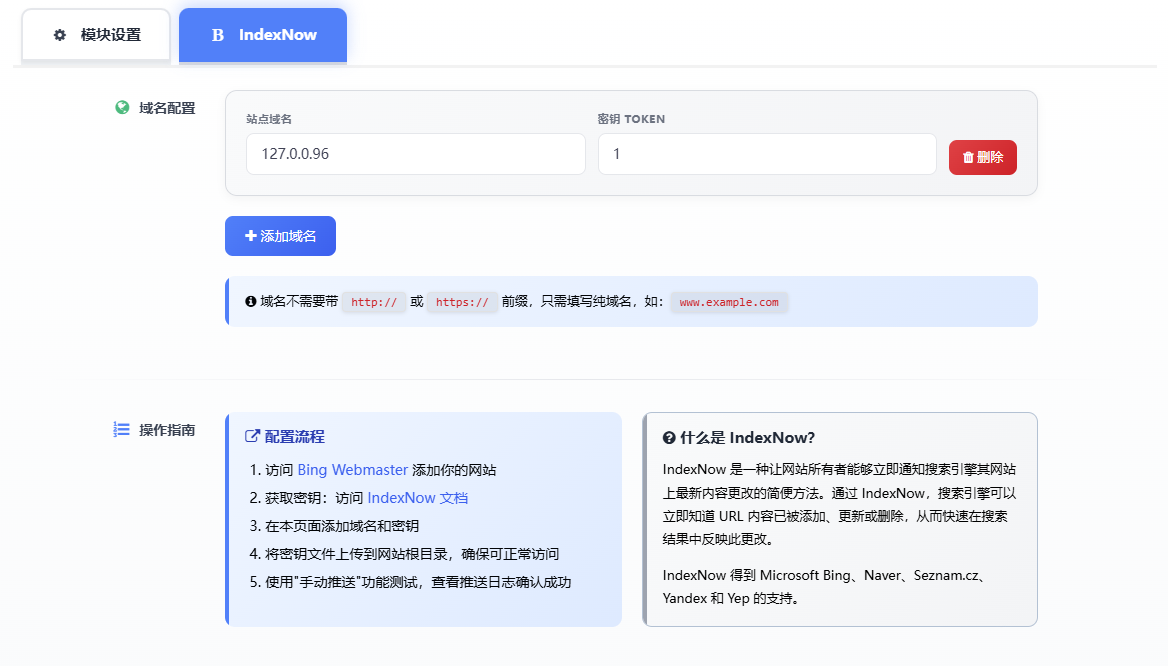Click the B icon on the IndexNow tab
1168x666 pixels.
tap(218, 35)
